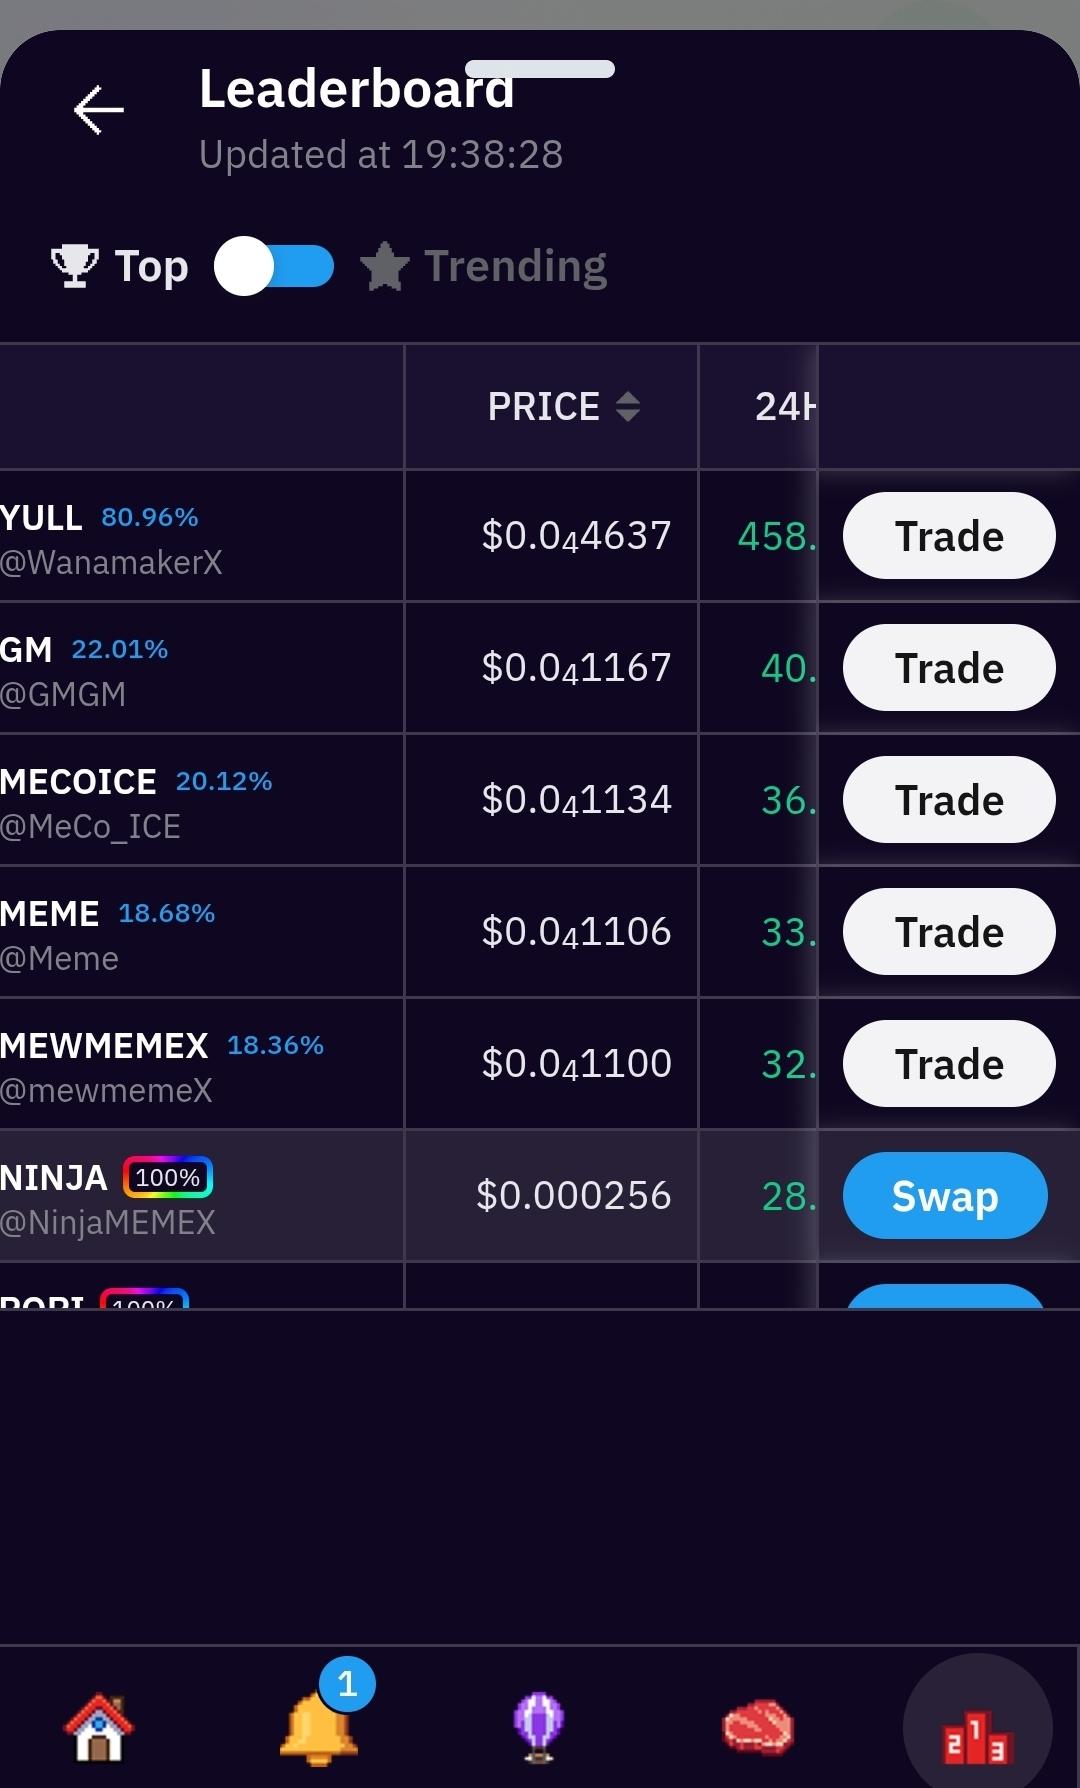
Task: Select the Trending label
Action: point(515,266)
